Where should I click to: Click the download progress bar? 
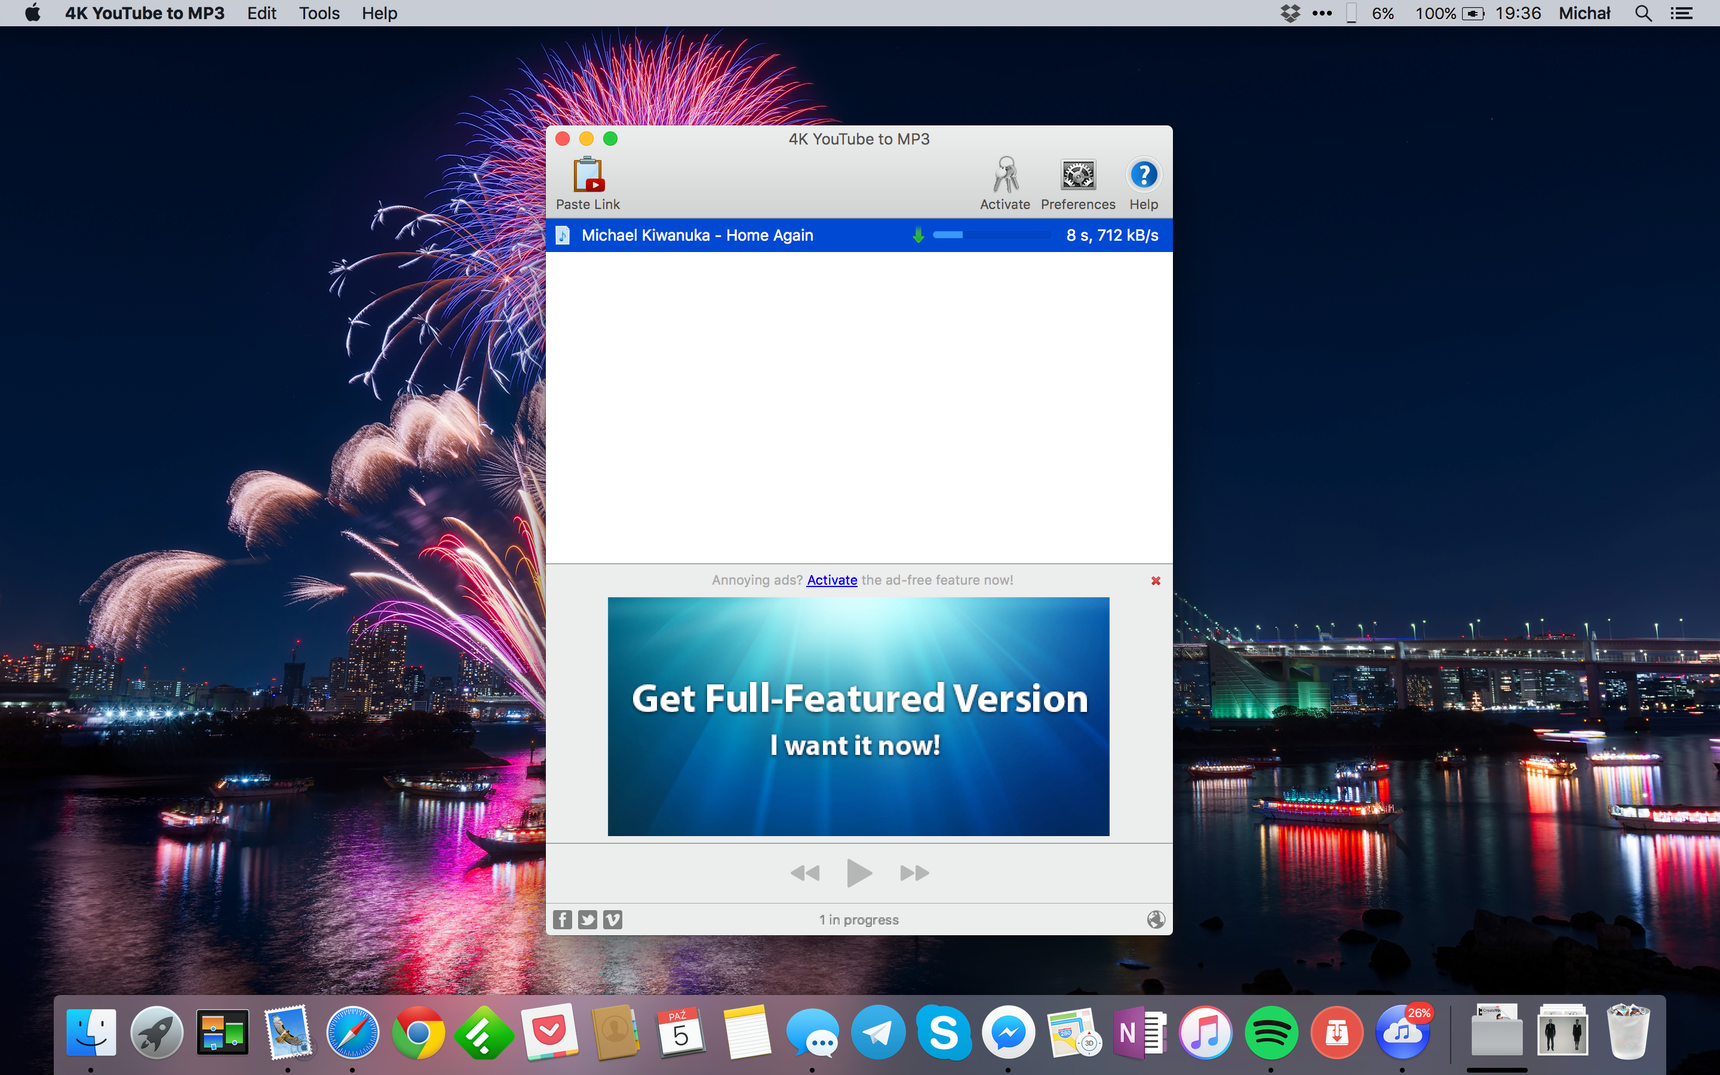(x=992, y=235)
